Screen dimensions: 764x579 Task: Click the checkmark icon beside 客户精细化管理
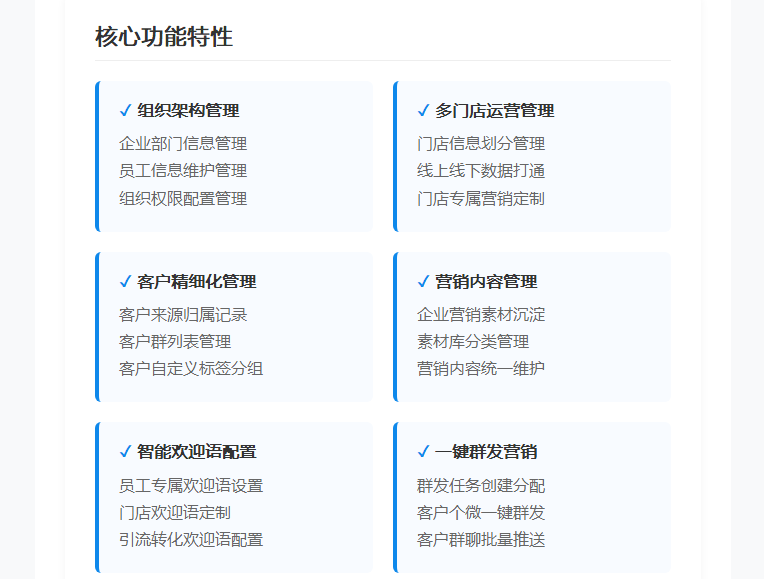pyautogui.click(x=125, y=282)
